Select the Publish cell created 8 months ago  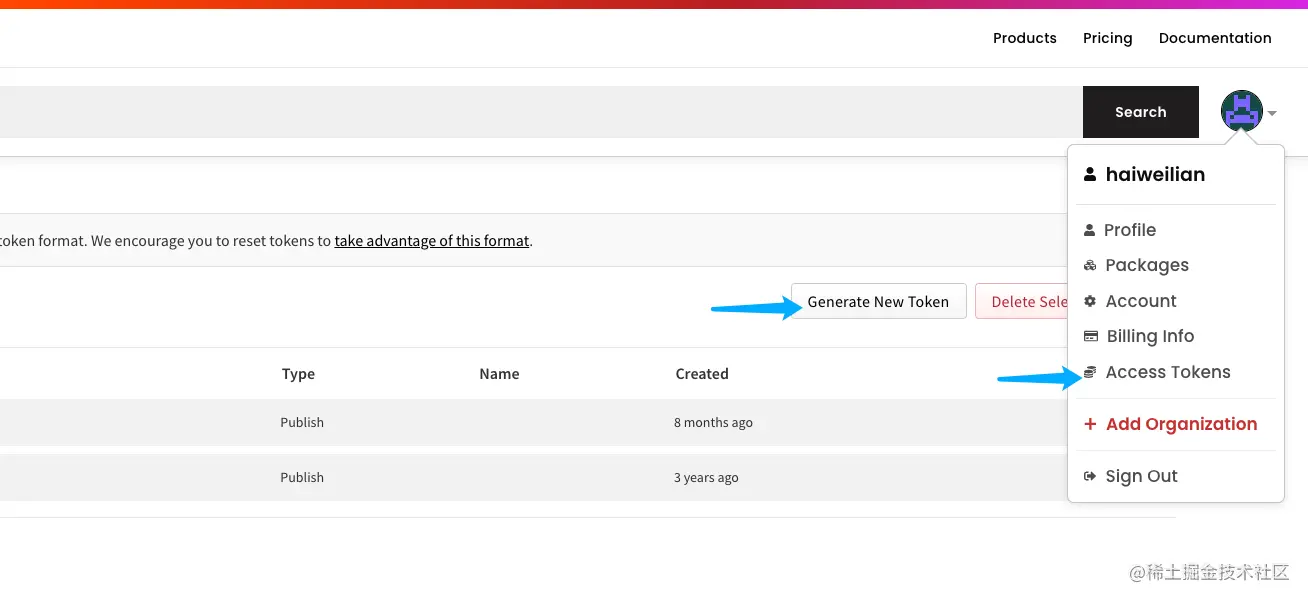302,423
